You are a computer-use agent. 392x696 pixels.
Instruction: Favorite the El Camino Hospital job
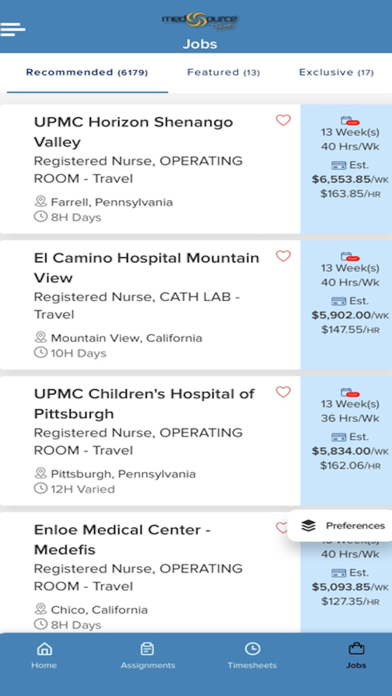[x=283, y=256]
